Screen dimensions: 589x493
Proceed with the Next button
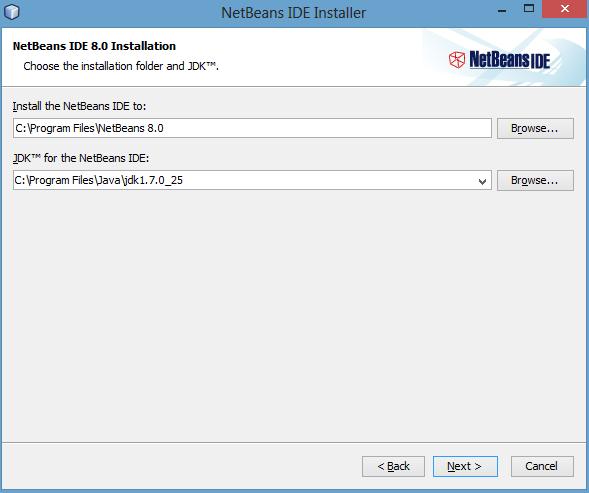pyautogui.click(x=465, y=466)
